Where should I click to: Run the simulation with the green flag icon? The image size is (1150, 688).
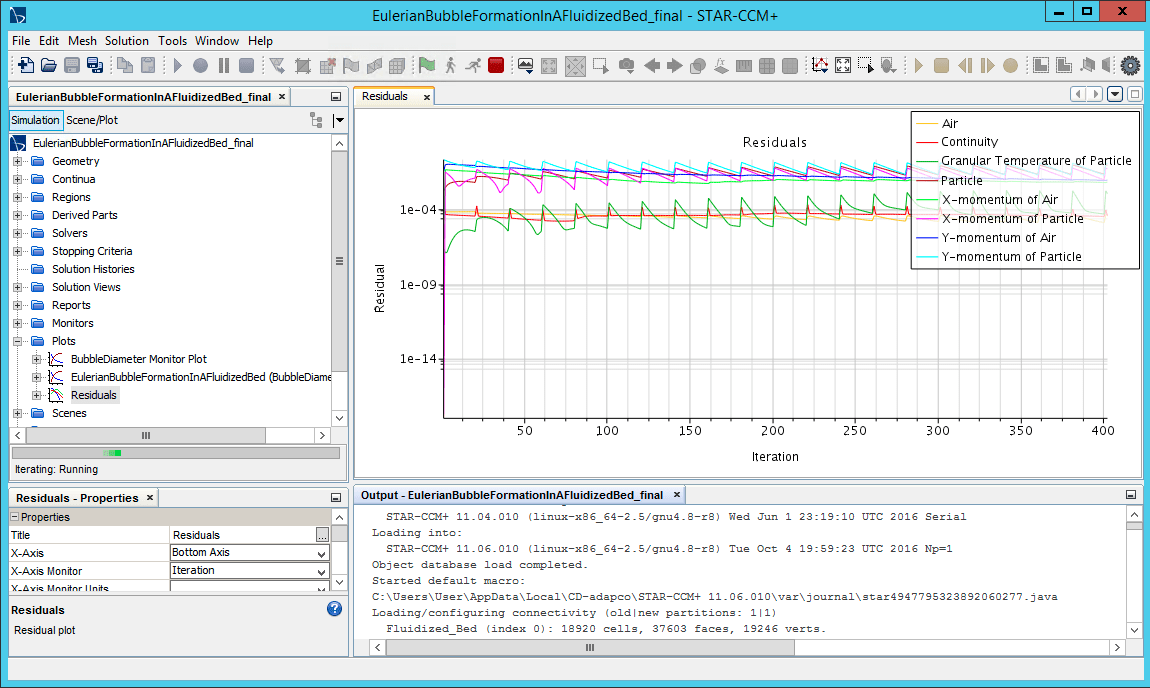[x=426, y=66]
